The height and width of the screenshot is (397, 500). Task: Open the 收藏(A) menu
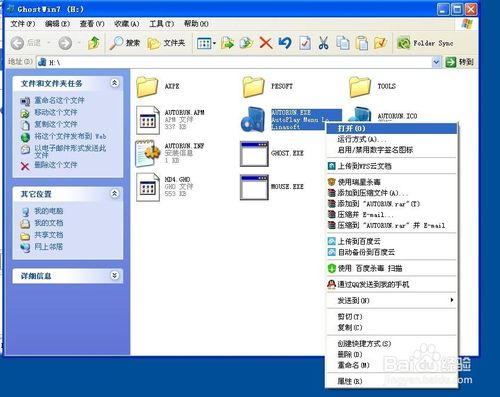(x=126, y=24)
